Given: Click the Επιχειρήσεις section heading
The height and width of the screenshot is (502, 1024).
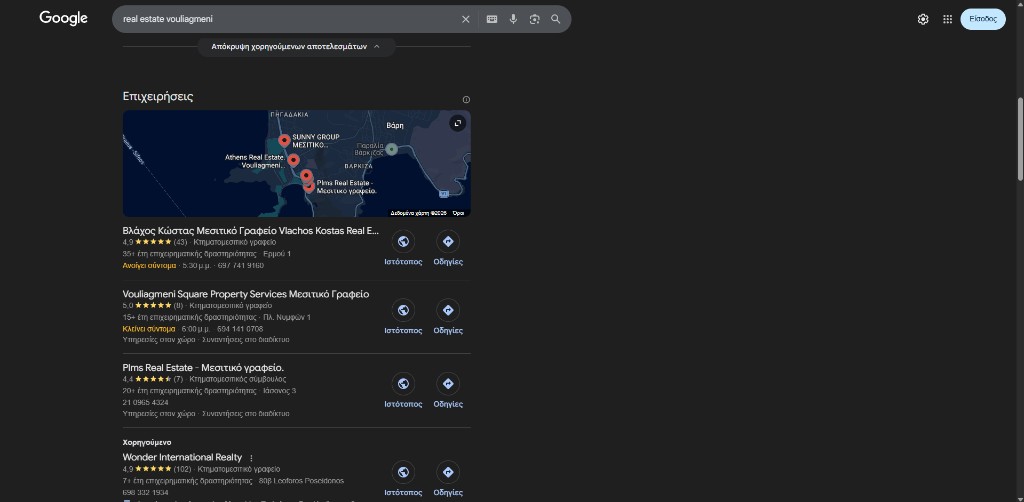Looking at the screenshot, I should (158, 97).
